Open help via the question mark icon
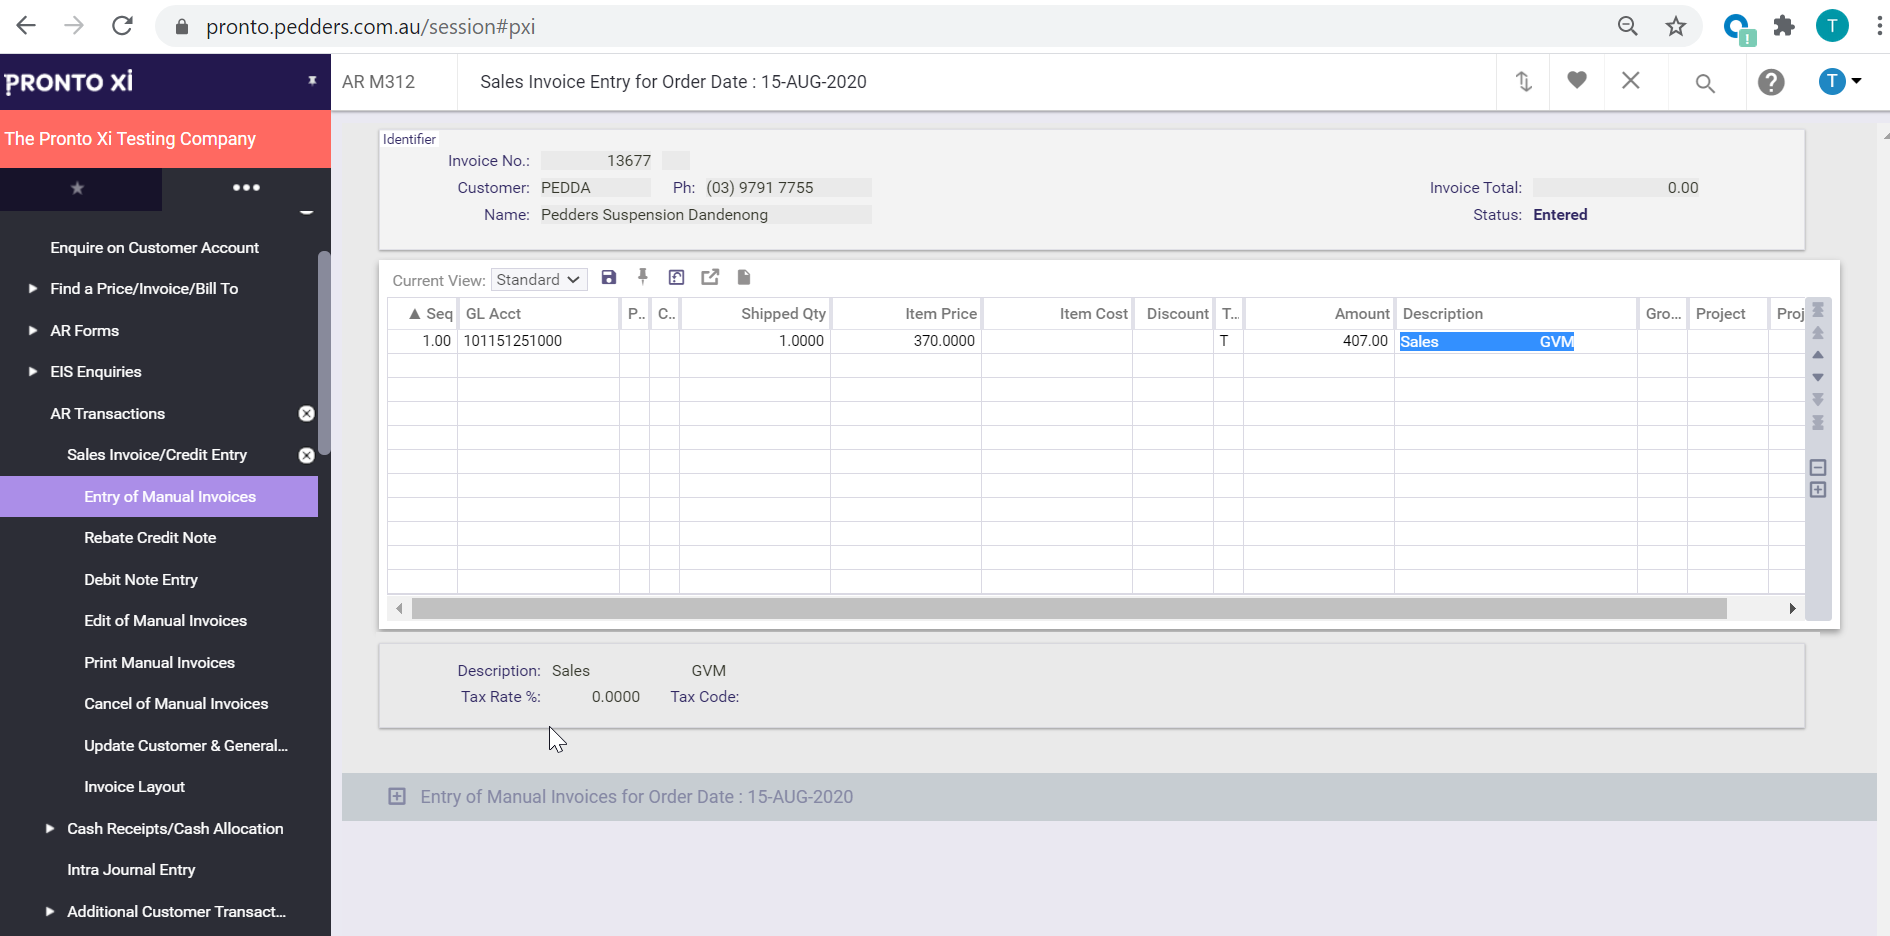Screen dimensions: 1890x936 (1771, 82)
